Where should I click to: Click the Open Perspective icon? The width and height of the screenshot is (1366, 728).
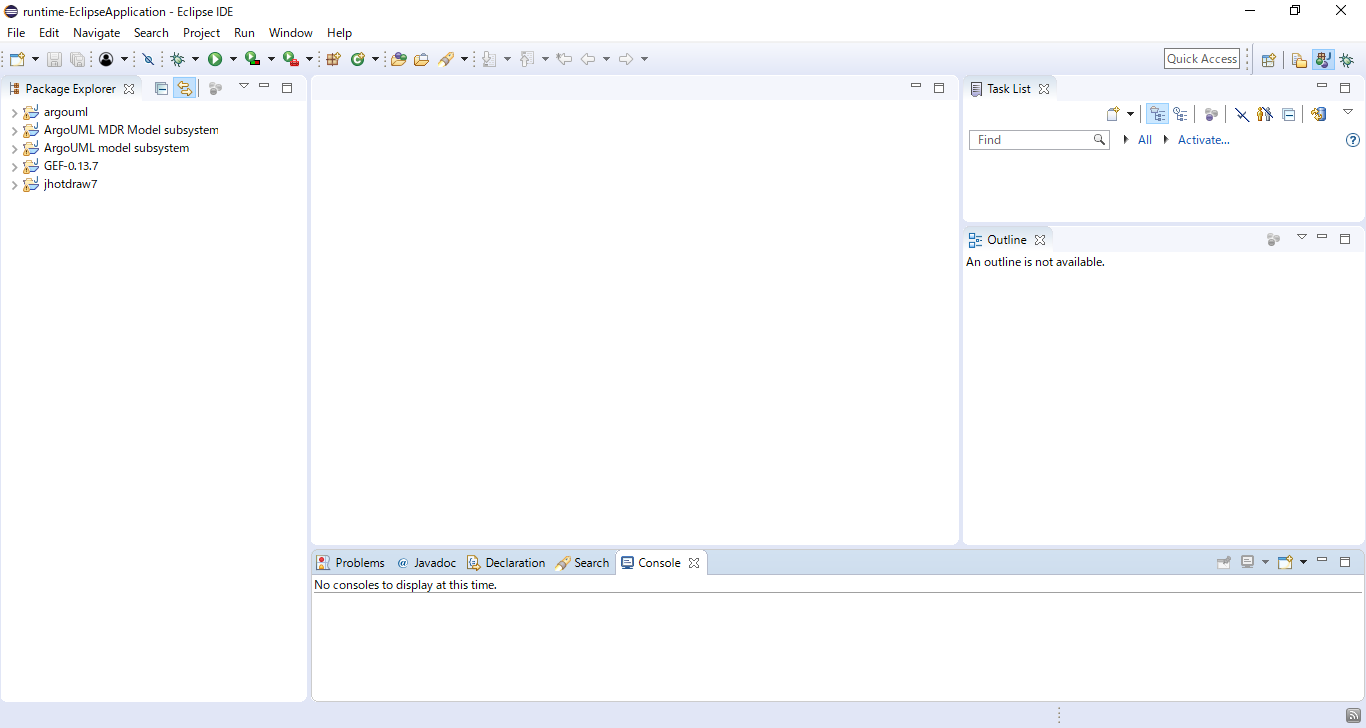pos(1268,59)
